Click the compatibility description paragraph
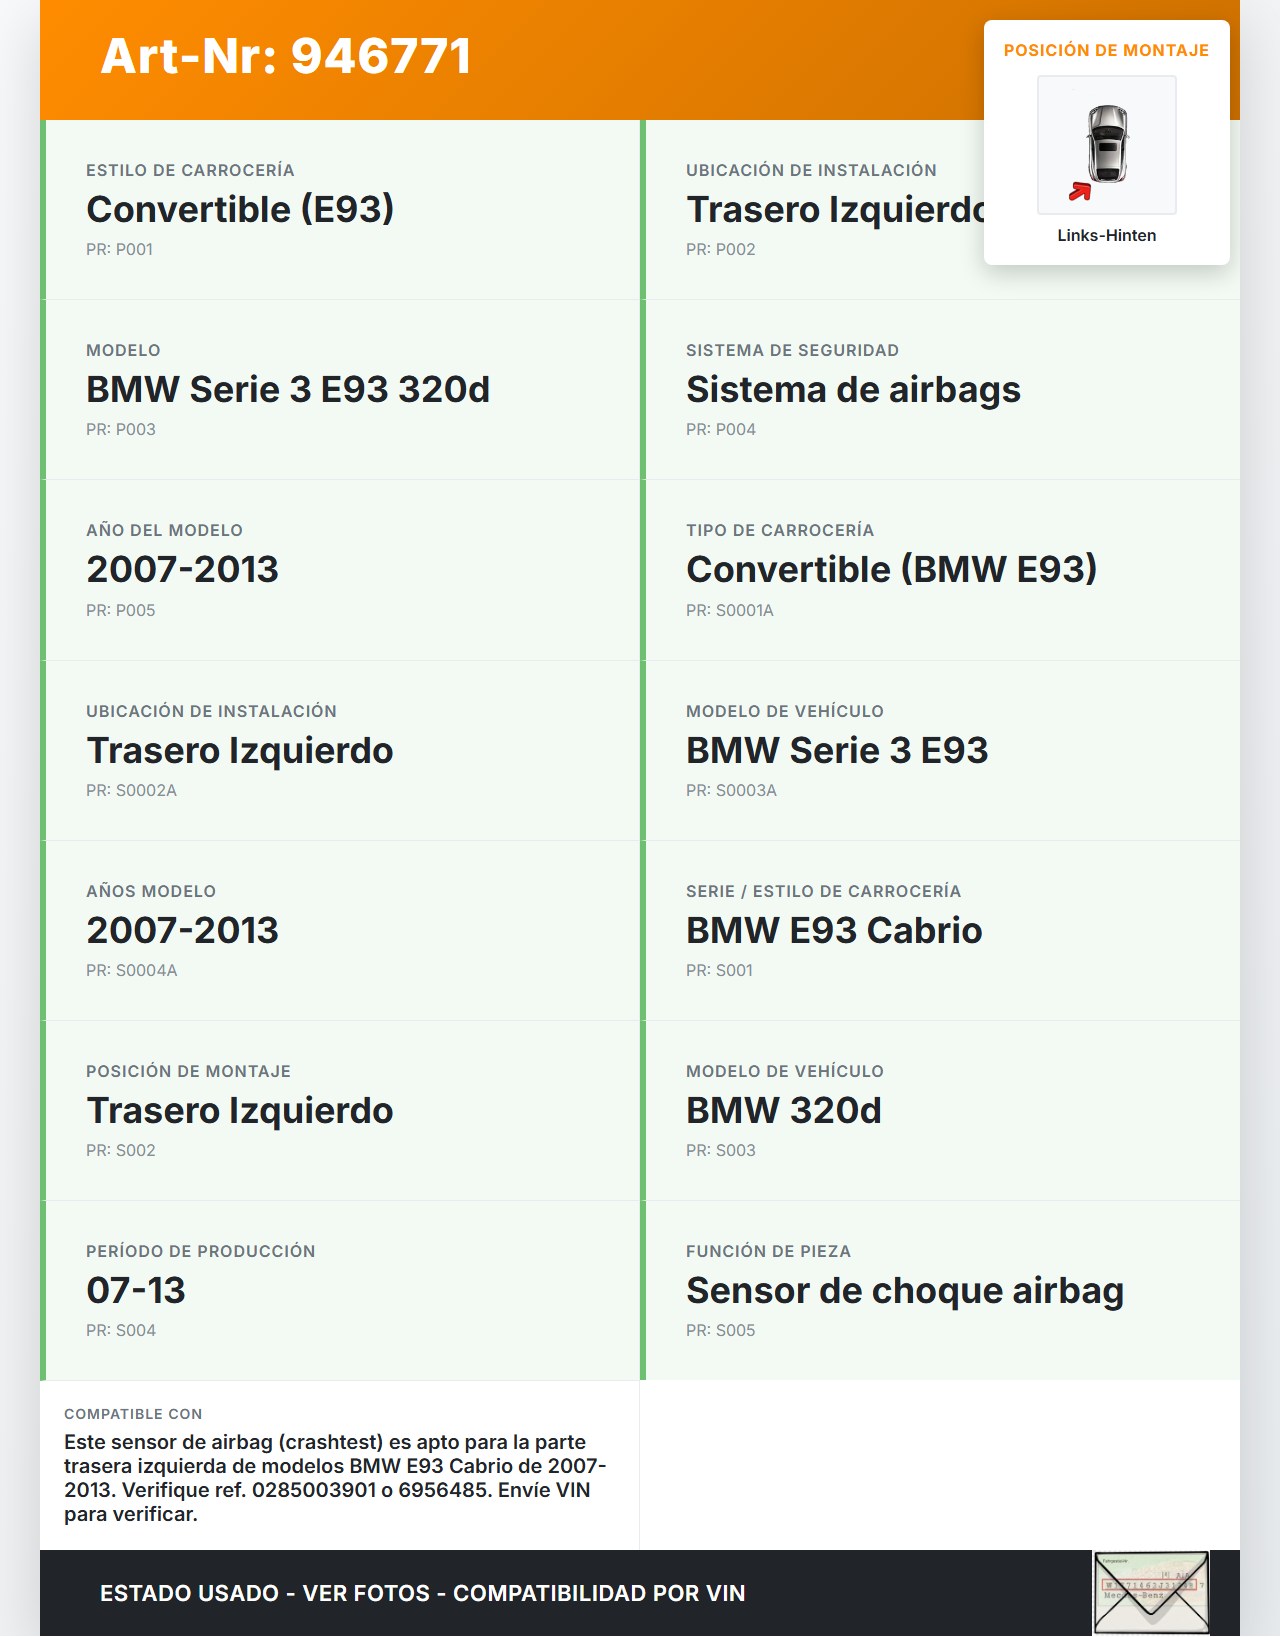1280x1637 pixels. (x=335, y=1478)
